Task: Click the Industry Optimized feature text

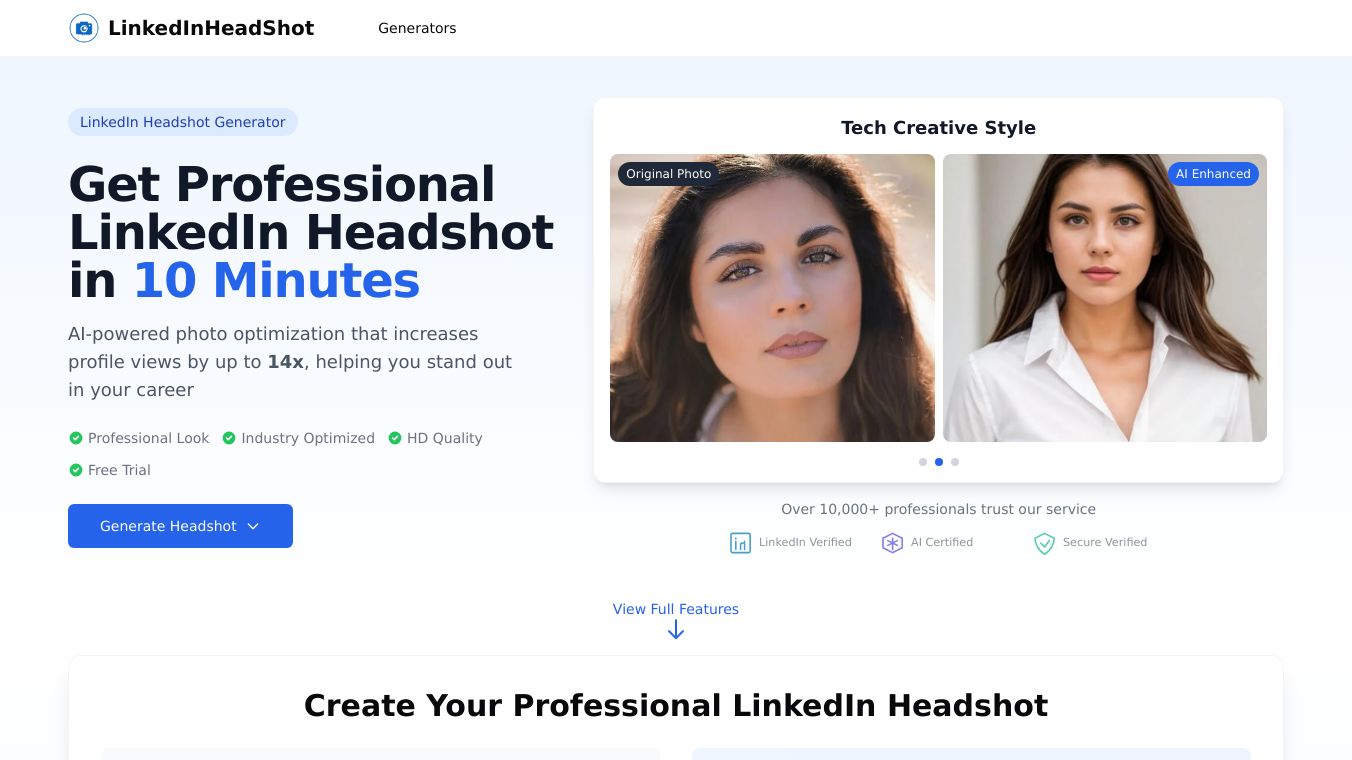Action: click(308, 438)
